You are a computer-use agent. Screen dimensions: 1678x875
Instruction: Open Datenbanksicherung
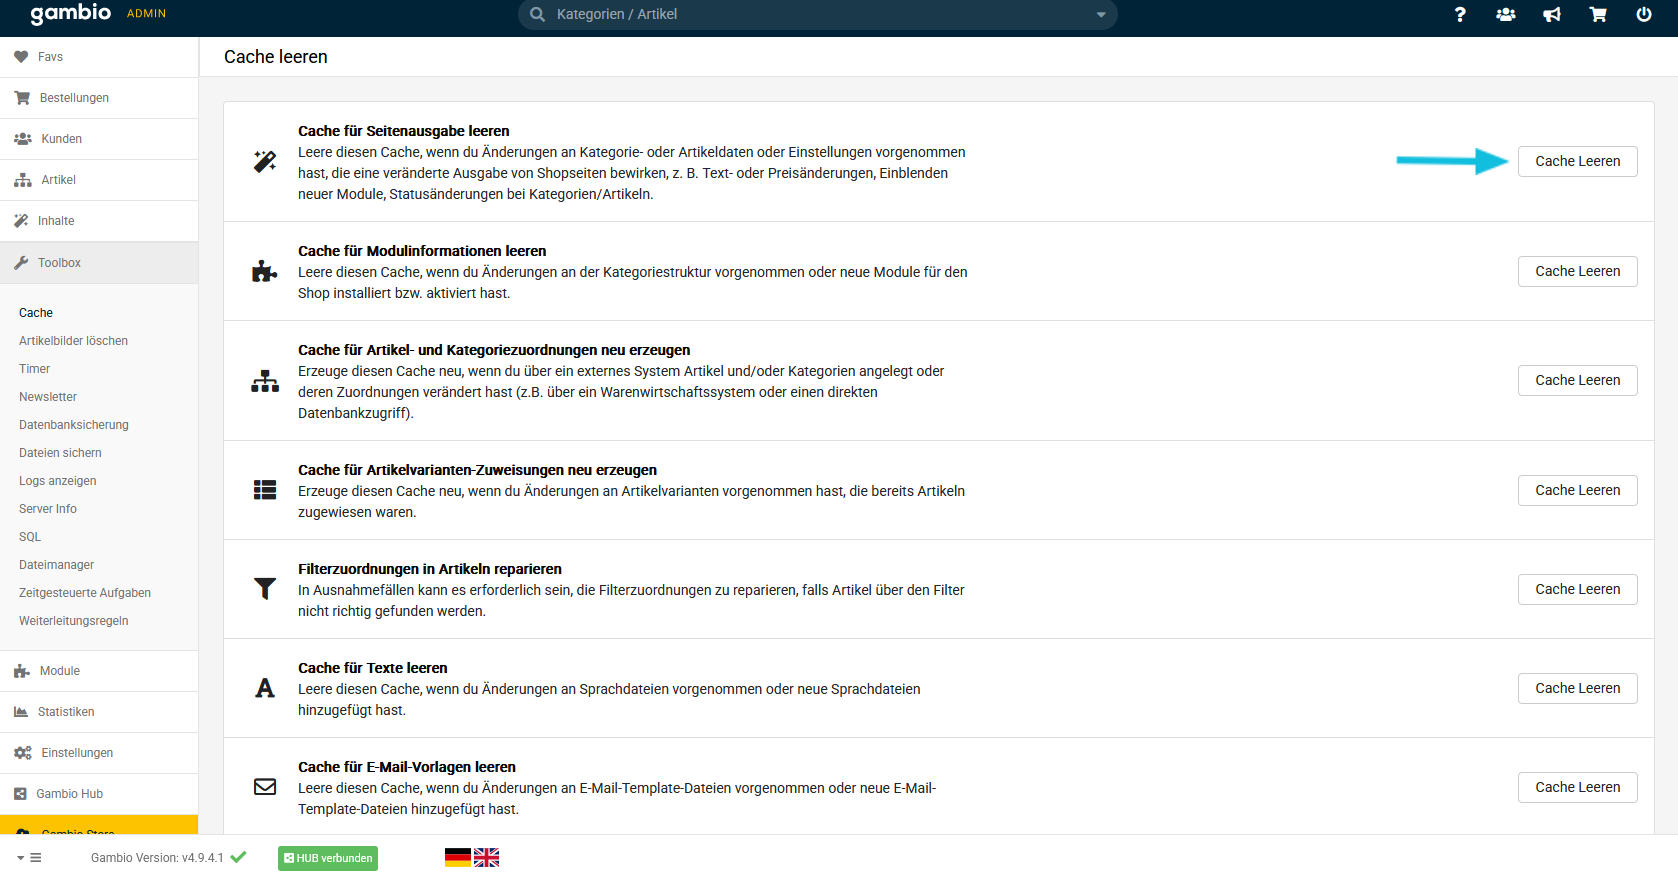74,425
